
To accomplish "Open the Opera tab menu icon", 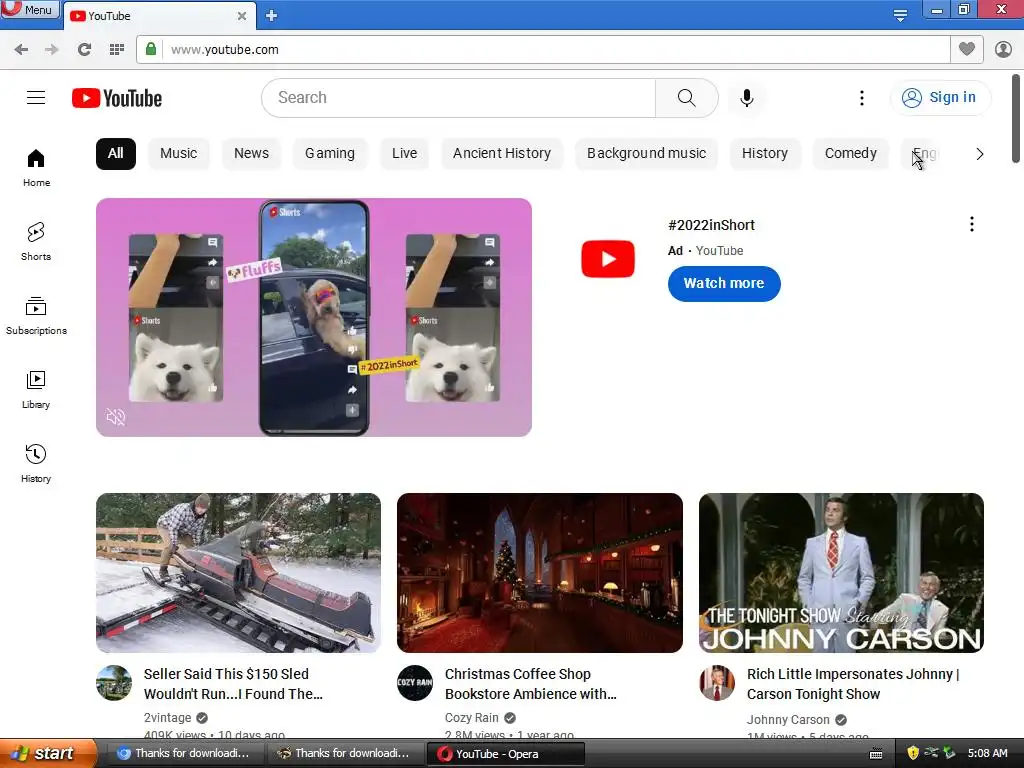I will (900, 15).
